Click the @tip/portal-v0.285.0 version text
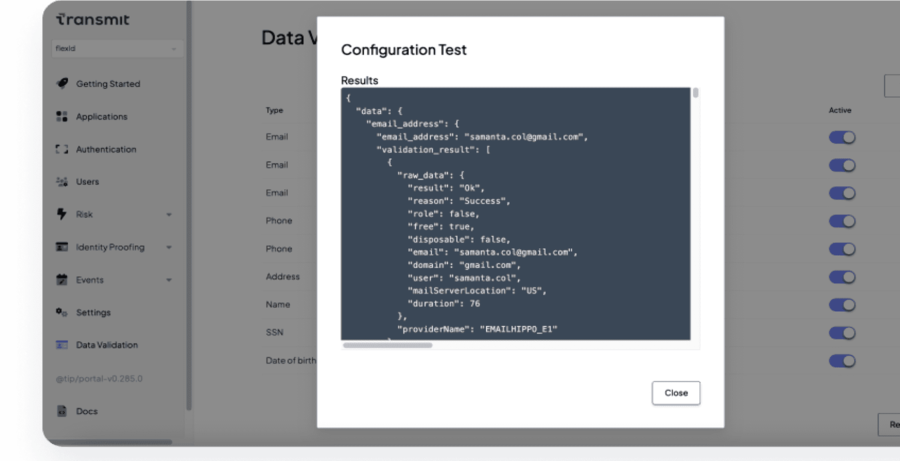This screenshot has width=900, height=461. click(99, 379)
